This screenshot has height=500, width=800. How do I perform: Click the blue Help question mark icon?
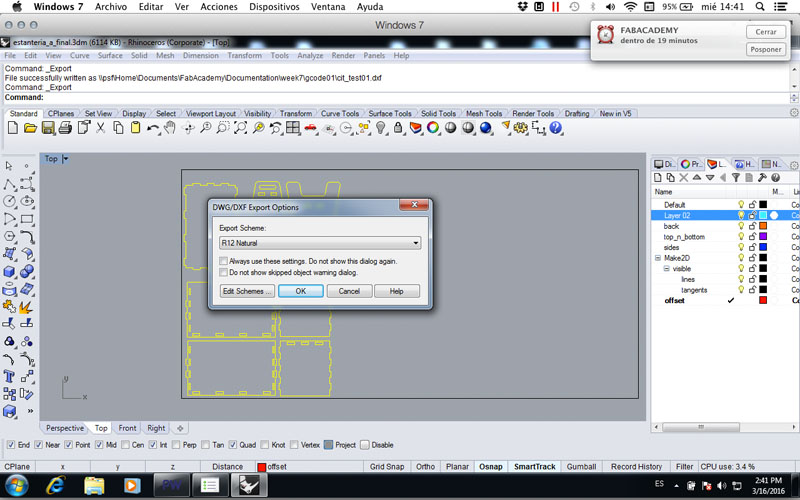coord(556,128)
